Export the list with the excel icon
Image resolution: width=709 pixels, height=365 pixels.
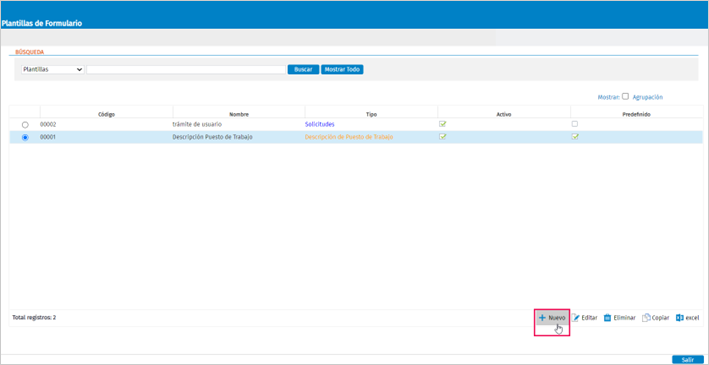point(679,318)
